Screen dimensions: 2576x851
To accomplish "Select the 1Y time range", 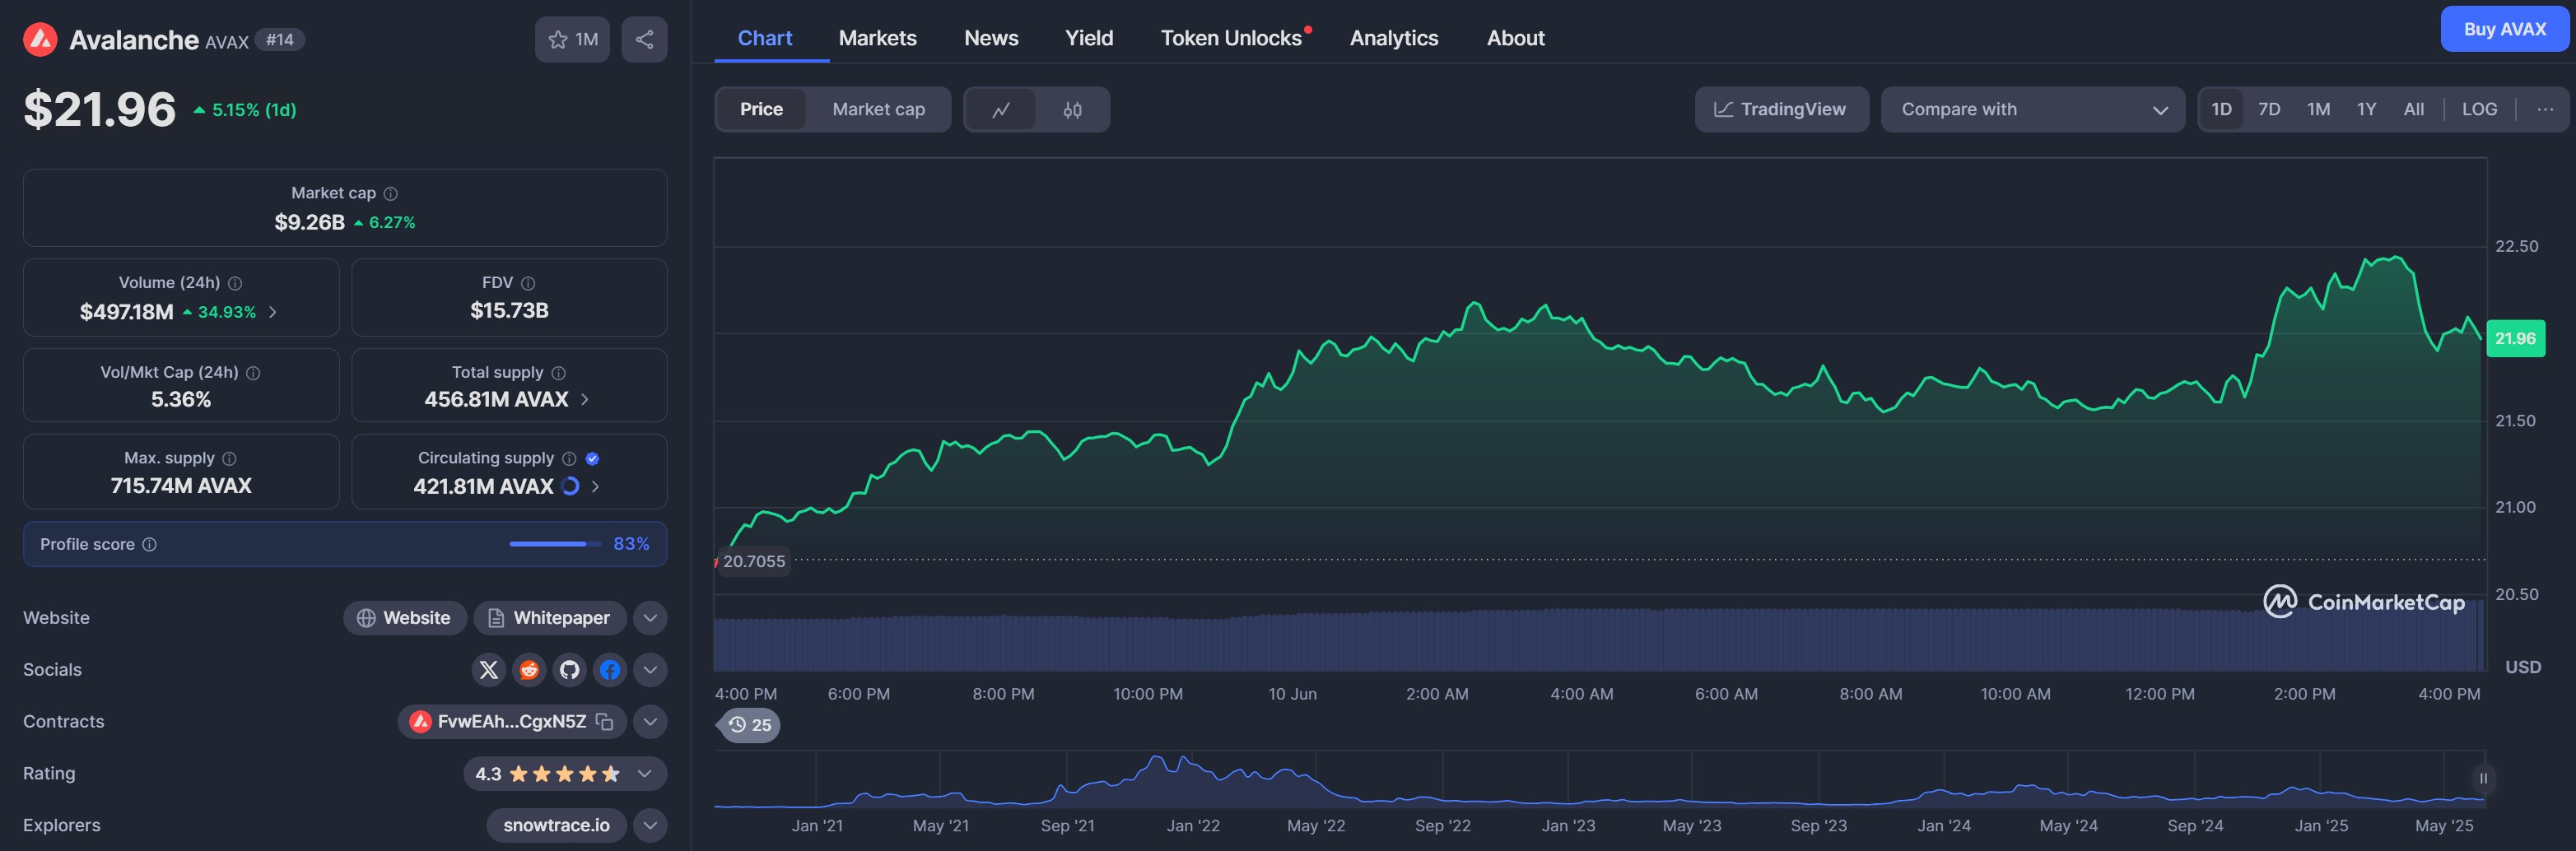I will (2366, 110).
